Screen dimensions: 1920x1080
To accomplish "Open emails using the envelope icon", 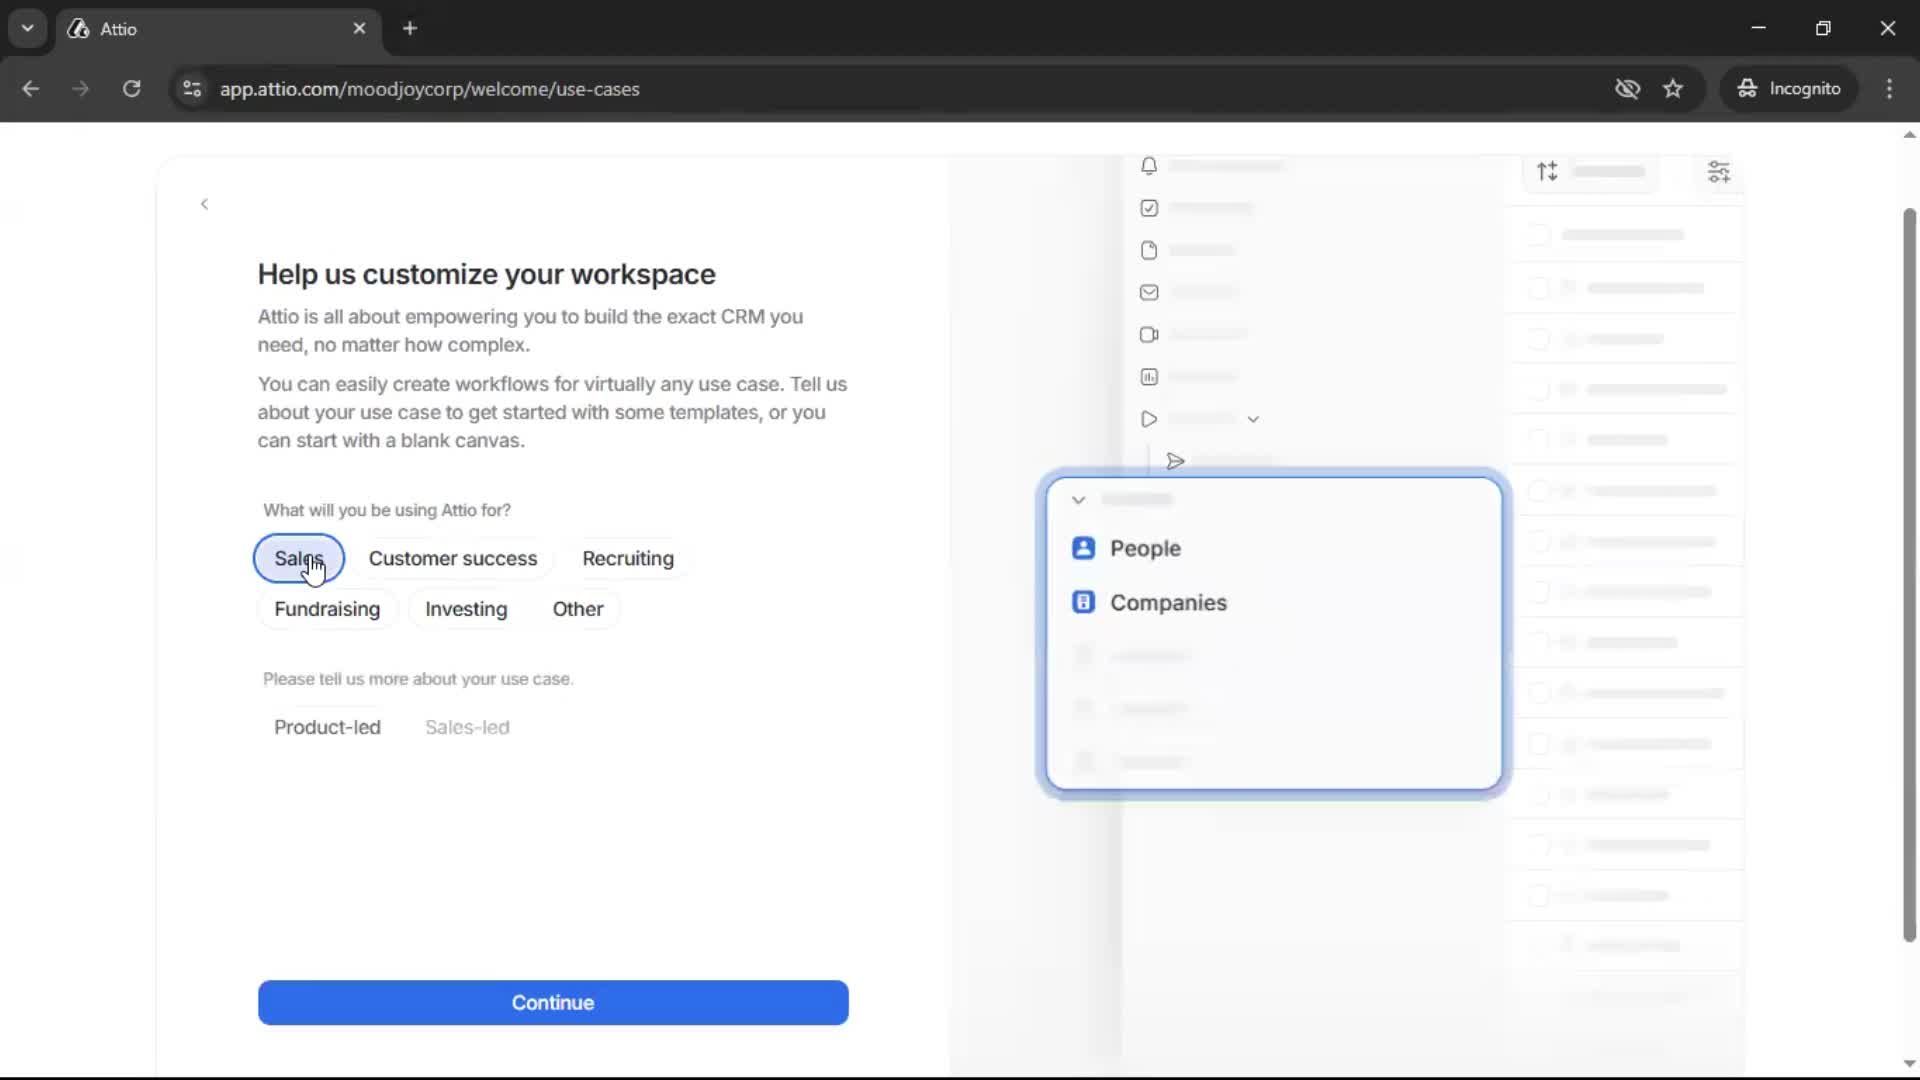I will point(1148,292).
